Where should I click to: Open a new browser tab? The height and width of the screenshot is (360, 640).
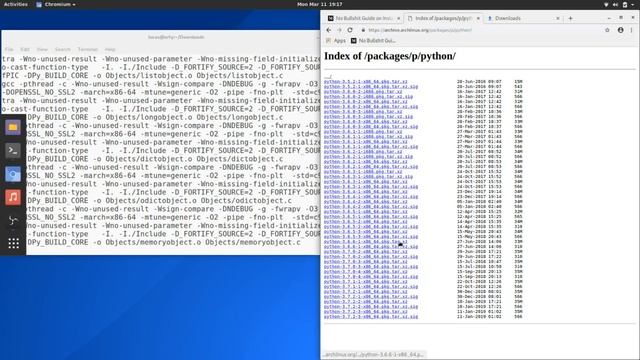[x=571, y=18]
